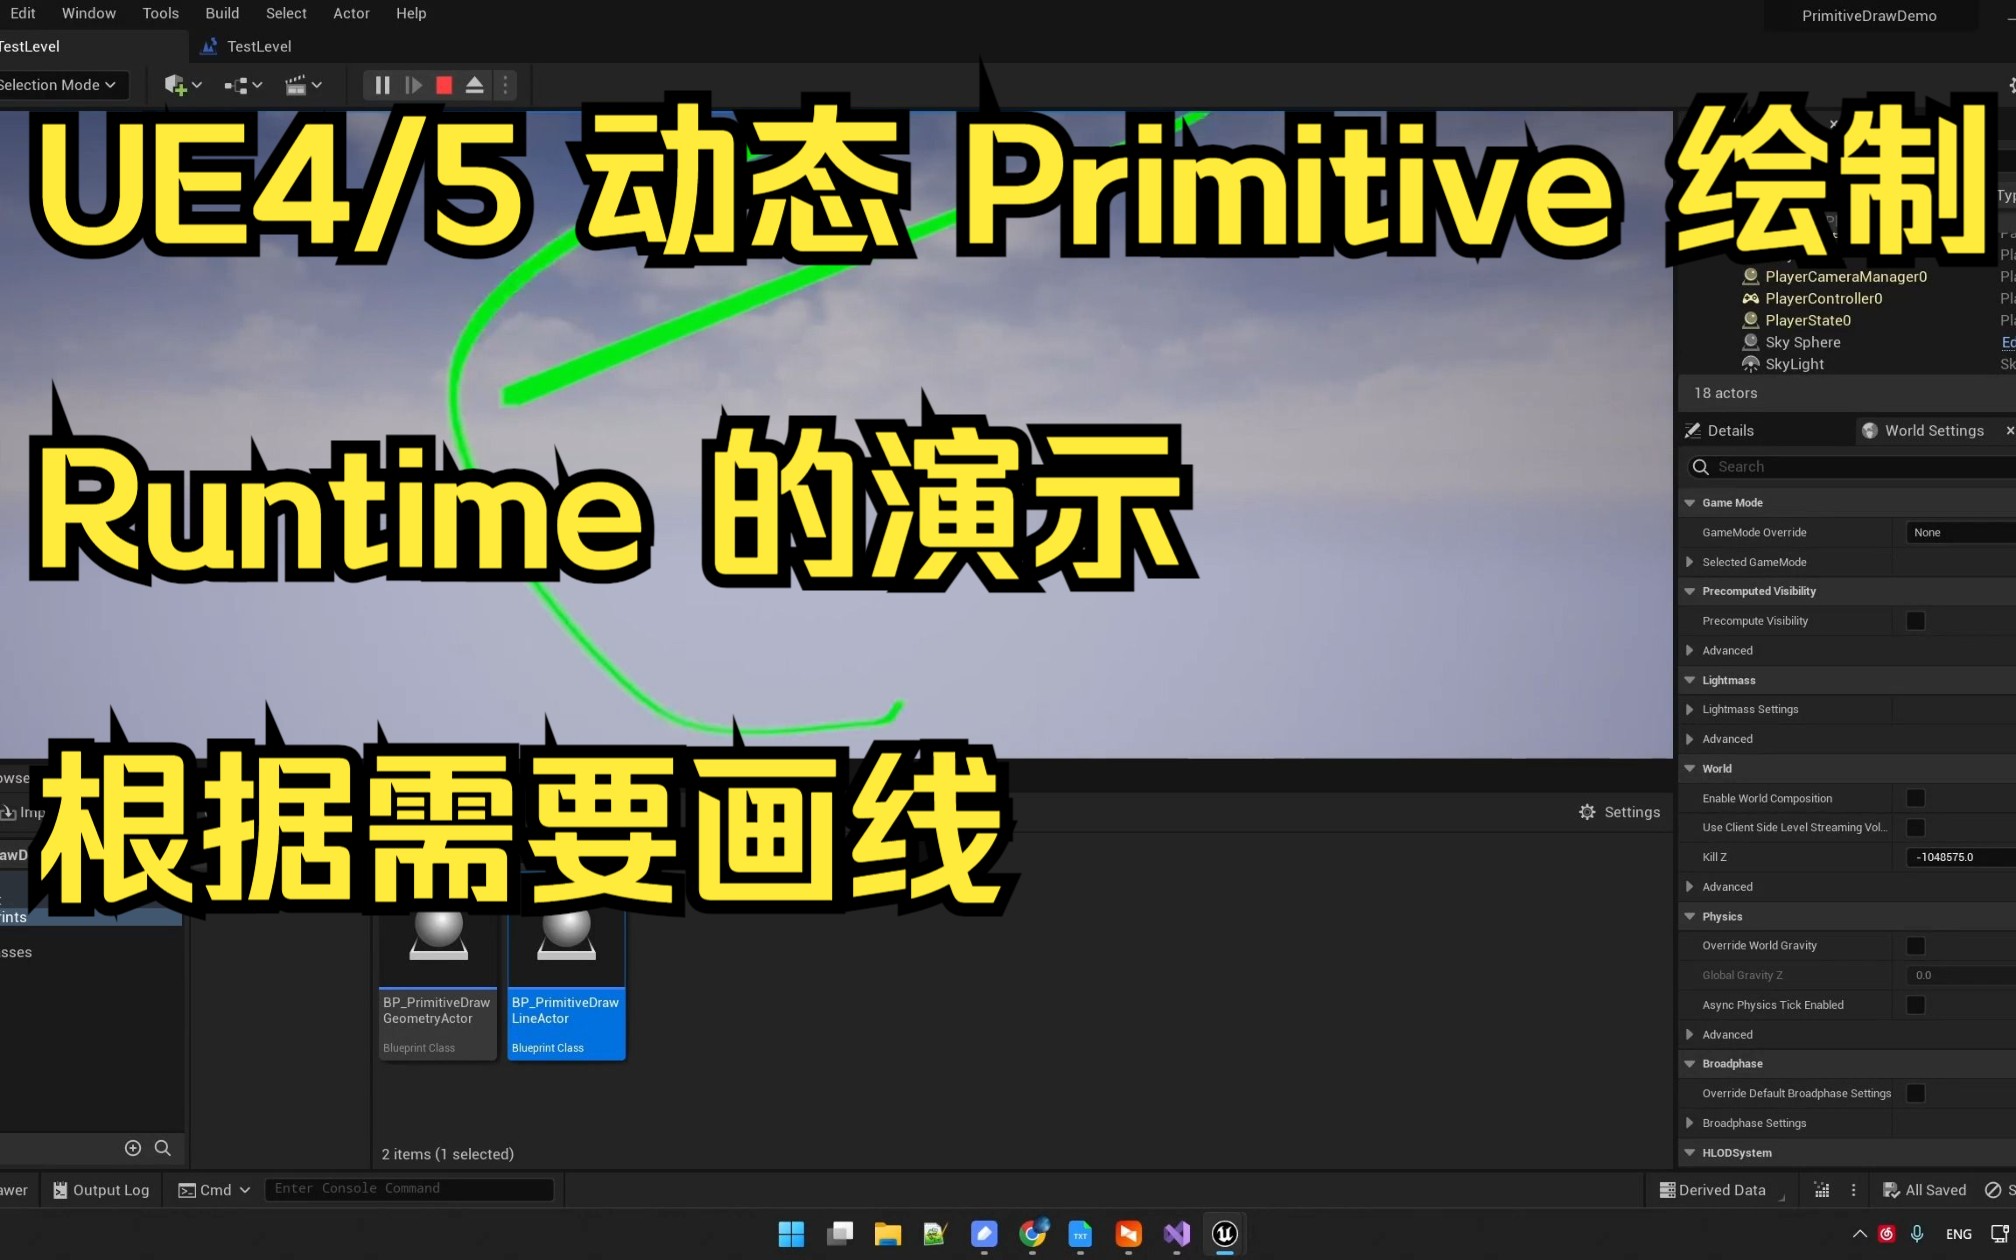The height and width of the screenshot is (1260, 2016).
Task: Select SkyLight in the outliner
Action: [1794, 364]
